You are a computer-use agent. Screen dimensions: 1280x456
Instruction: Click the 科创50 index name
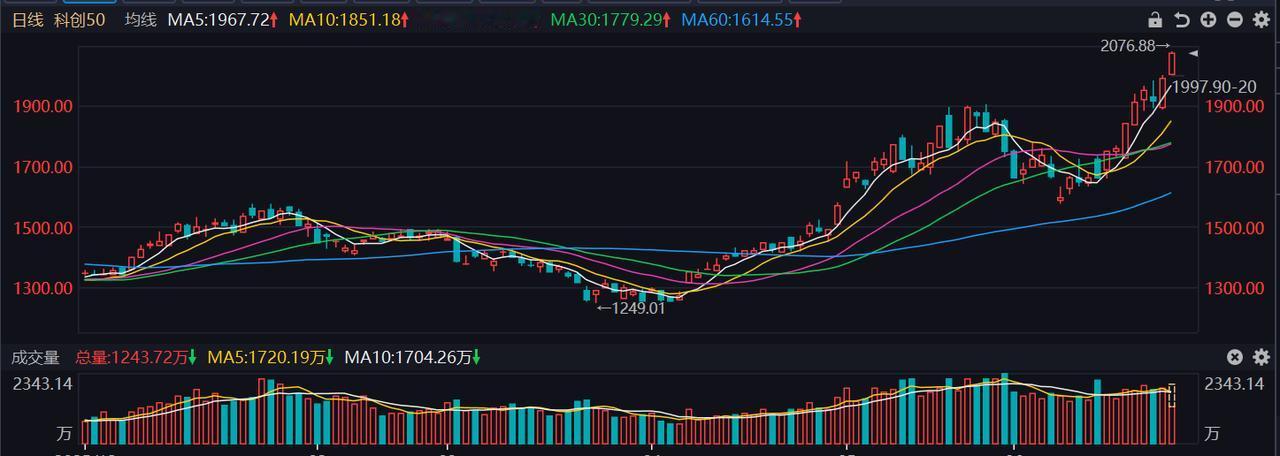point(81,20)
